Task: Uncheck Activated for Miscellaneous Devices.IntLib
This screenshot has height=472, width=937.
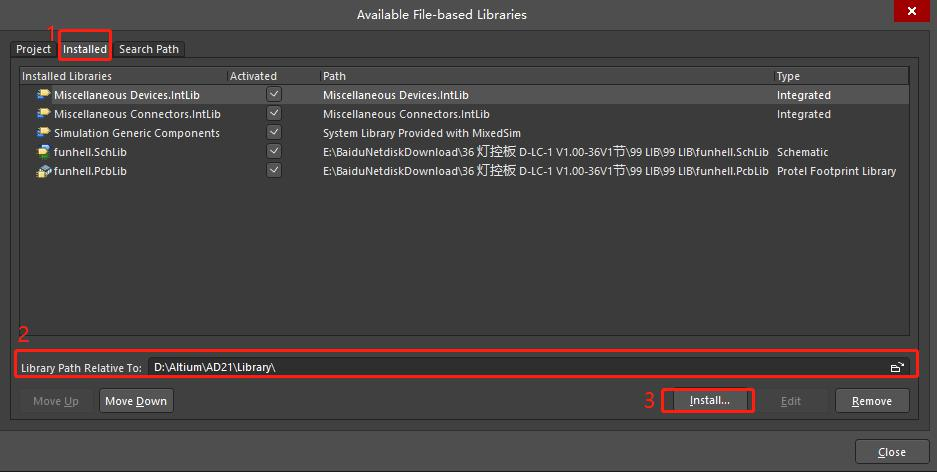Action: pos(274,94)
